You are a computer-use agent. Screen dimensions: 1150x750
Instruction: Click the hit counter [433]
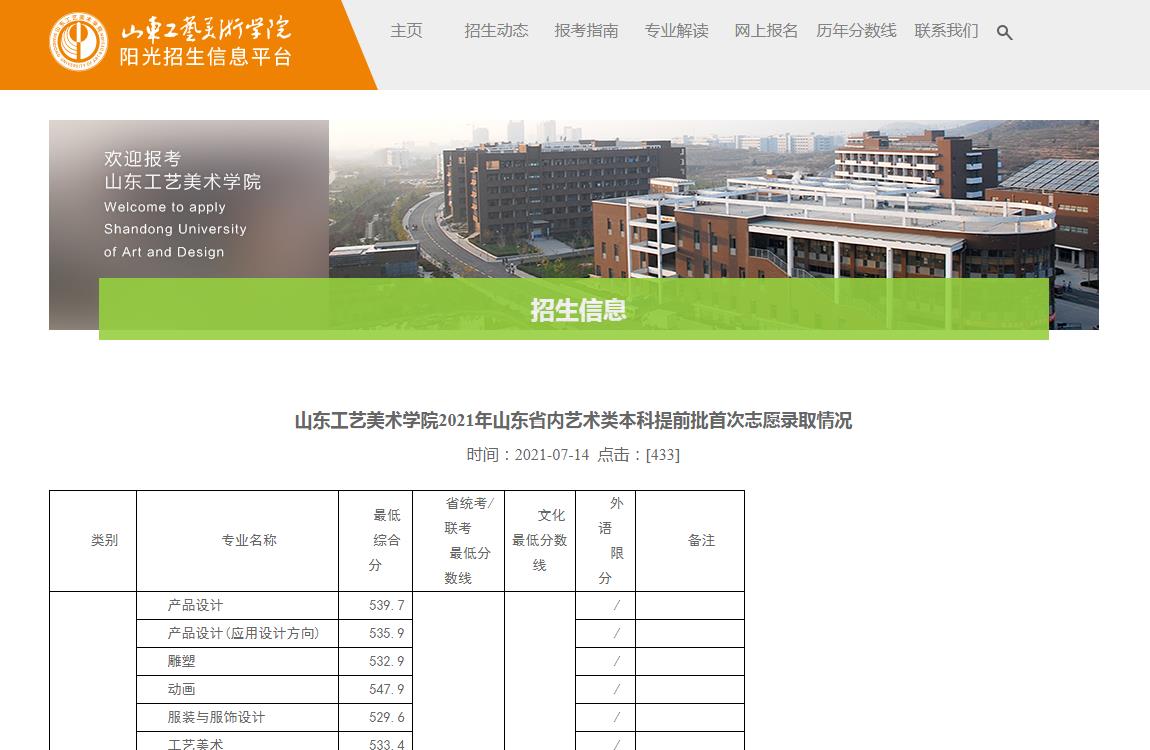[x=663, y=455]
